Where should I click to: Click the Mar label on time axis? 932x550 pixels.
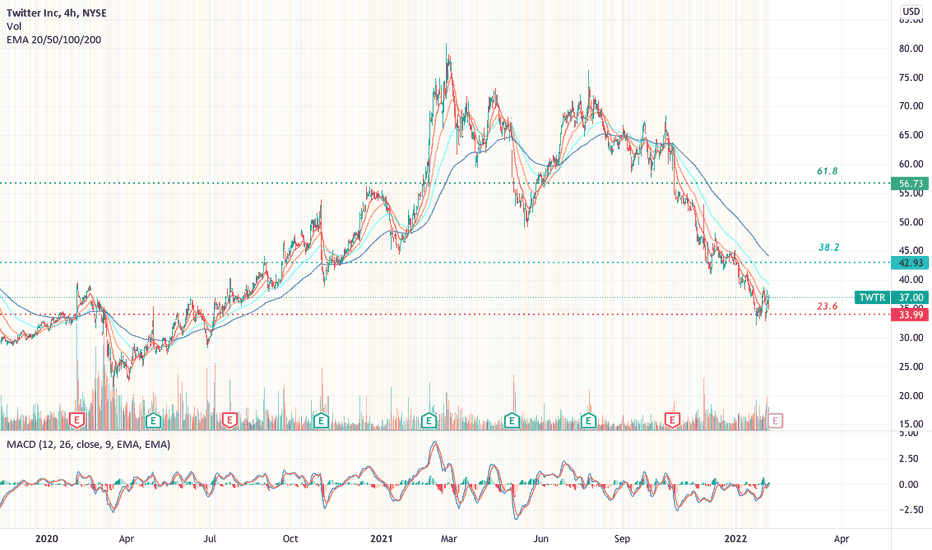click(x=449, y=539)
